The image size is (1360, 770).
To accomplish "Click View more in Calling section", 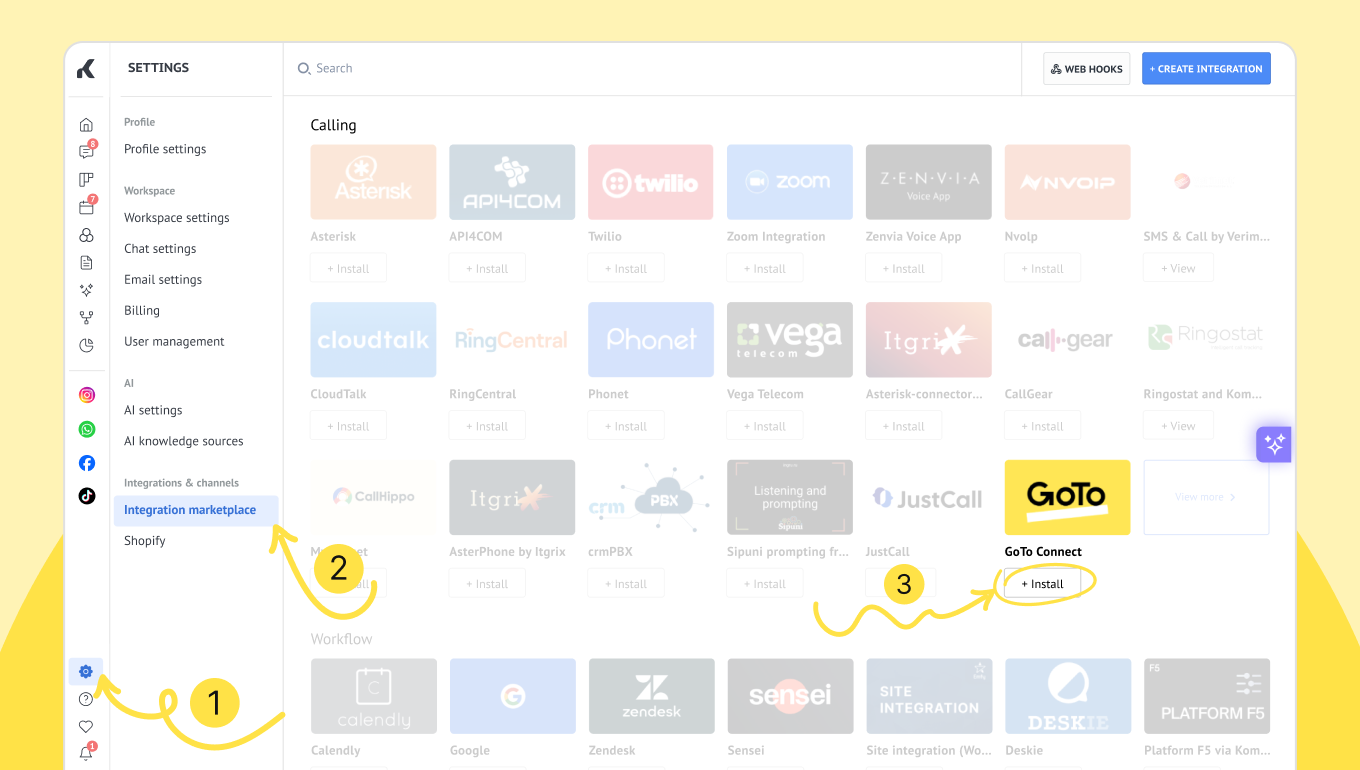I will point(1206,497).
